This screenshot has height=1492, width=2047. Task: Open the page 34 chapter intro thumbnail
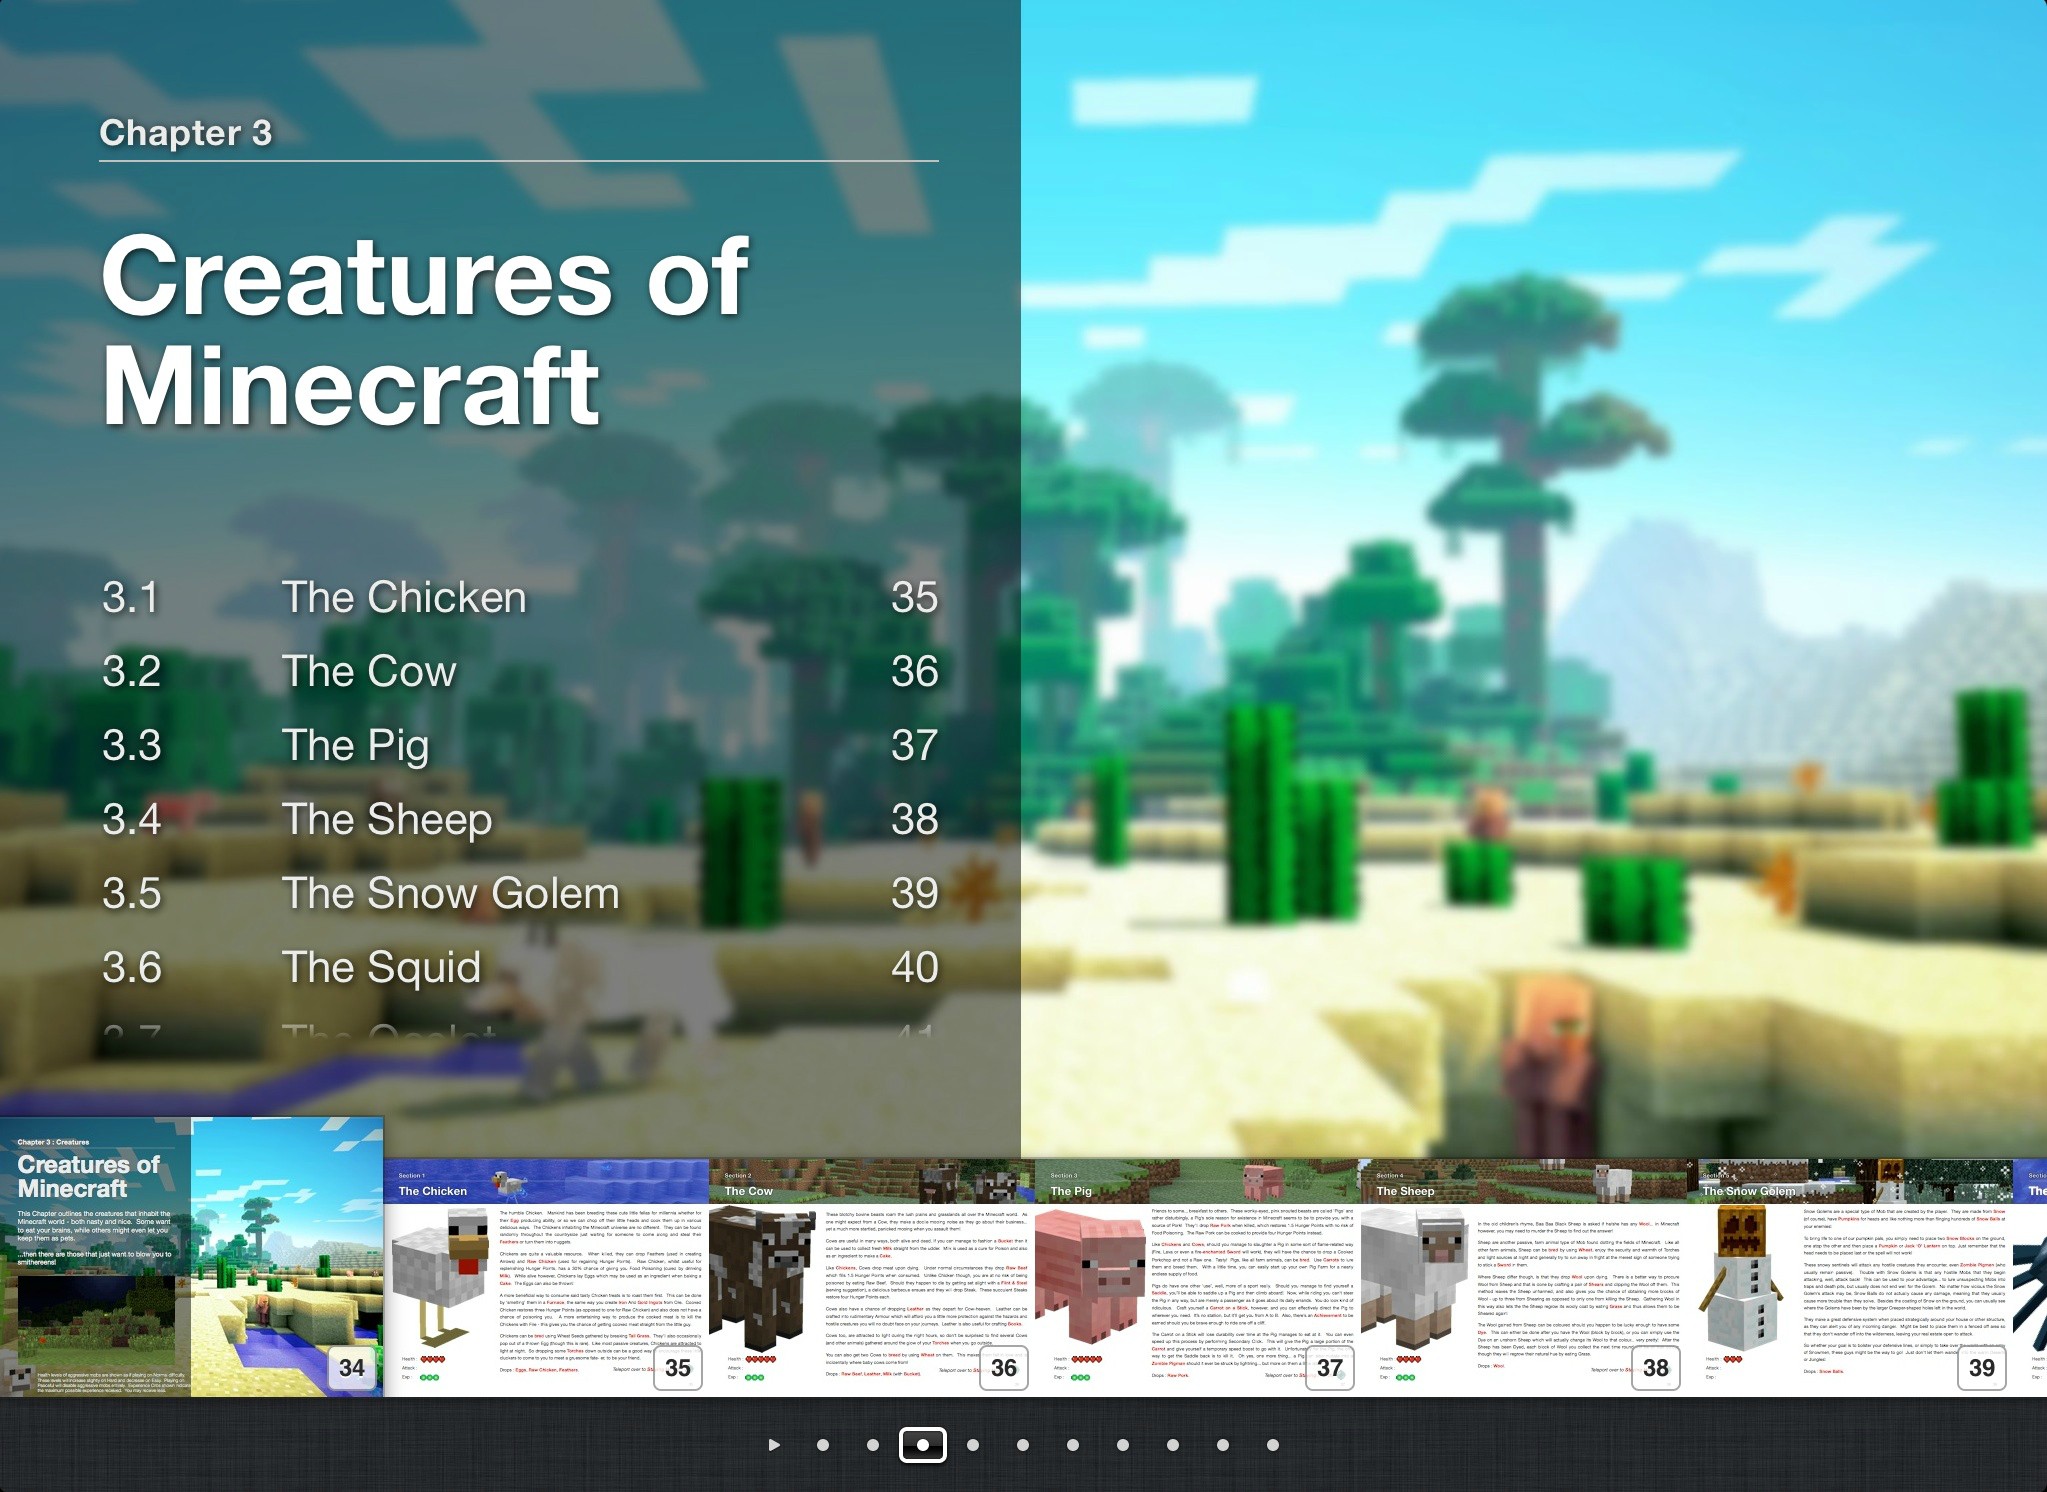click(192, 1257)
